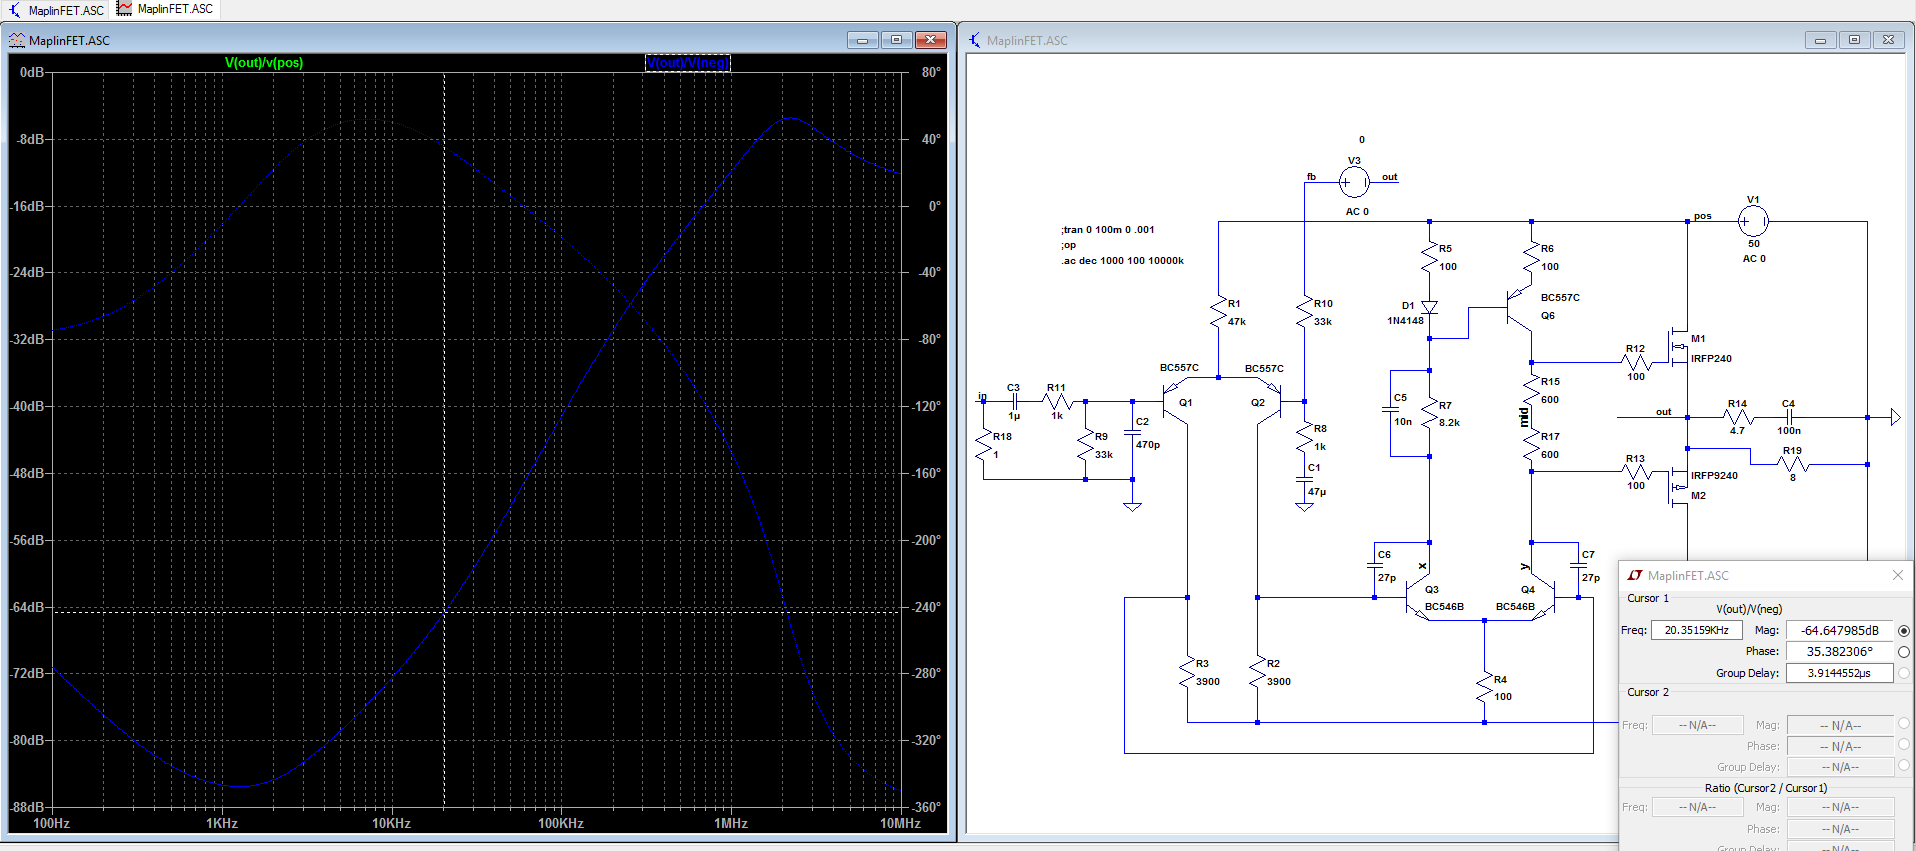Select resistor R7 8.2k symbol
The image size is (1916, 851).
click(1430, 412)
